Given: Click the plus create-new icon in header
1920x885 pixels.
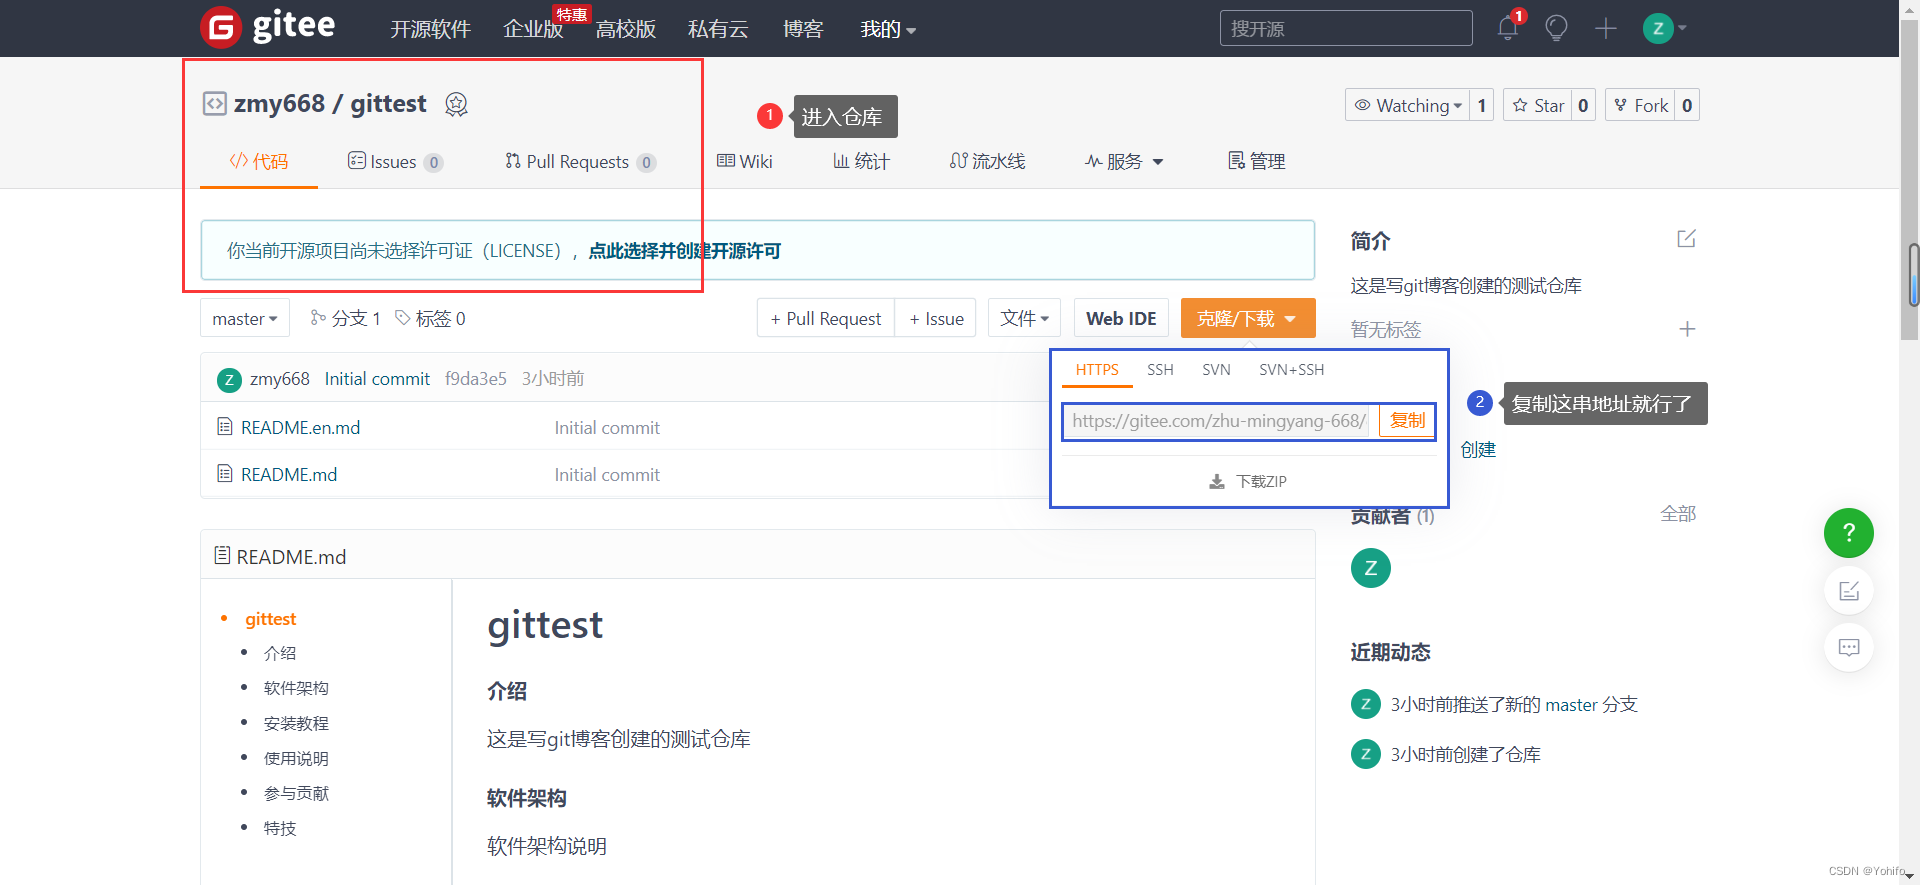Looking at the screenshot, I should 1606,28.
